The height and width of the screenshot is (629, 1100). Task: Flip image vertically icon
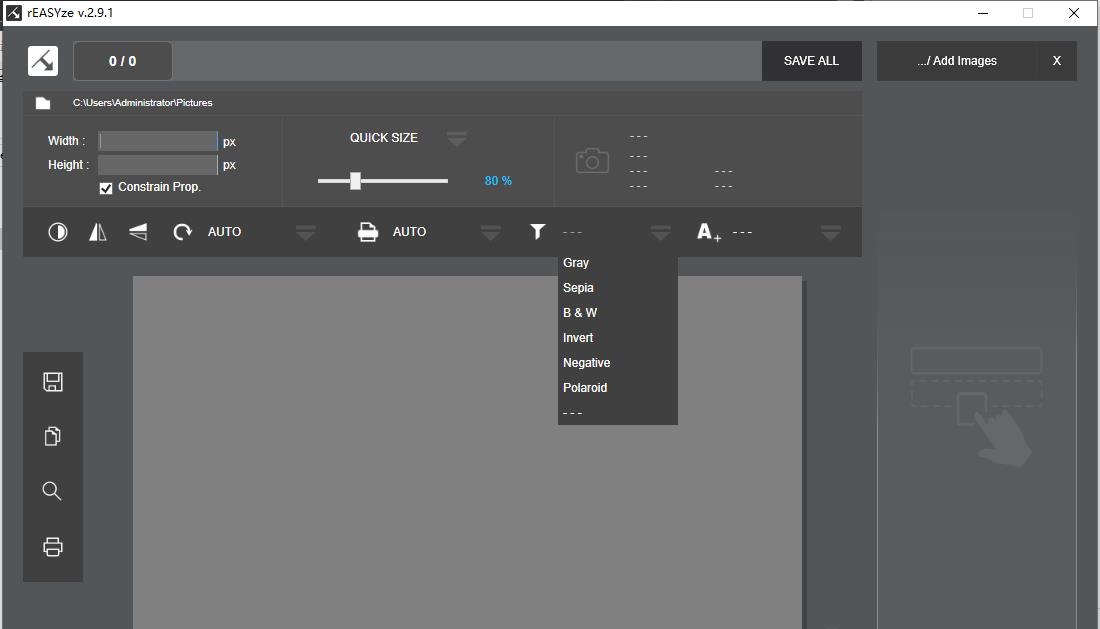click(x=138, y=232)
